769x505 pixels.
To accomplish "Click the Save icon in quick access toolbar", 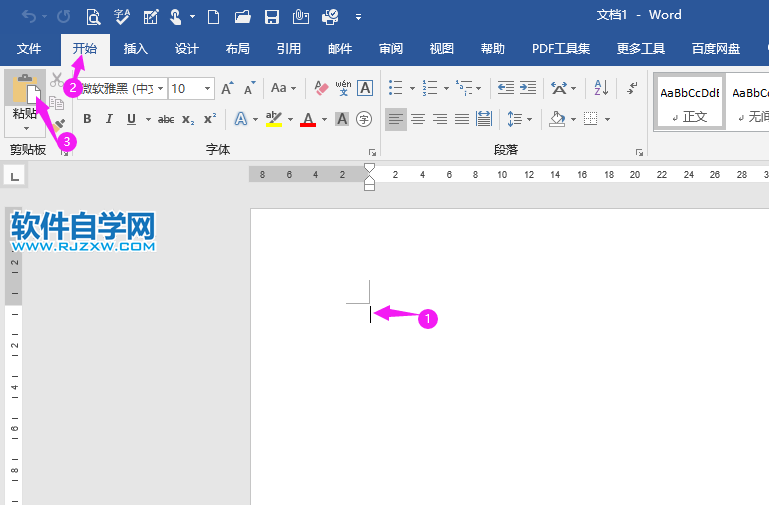I will pos(271,16).
